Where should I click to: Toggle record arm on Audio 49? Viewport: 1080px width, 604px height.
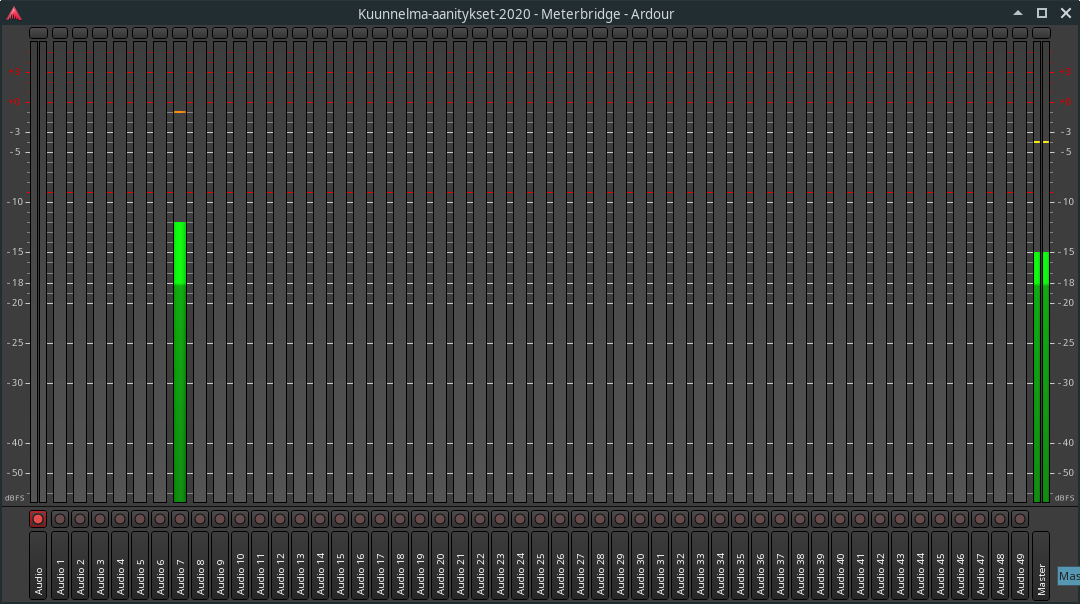point(1020,519)
